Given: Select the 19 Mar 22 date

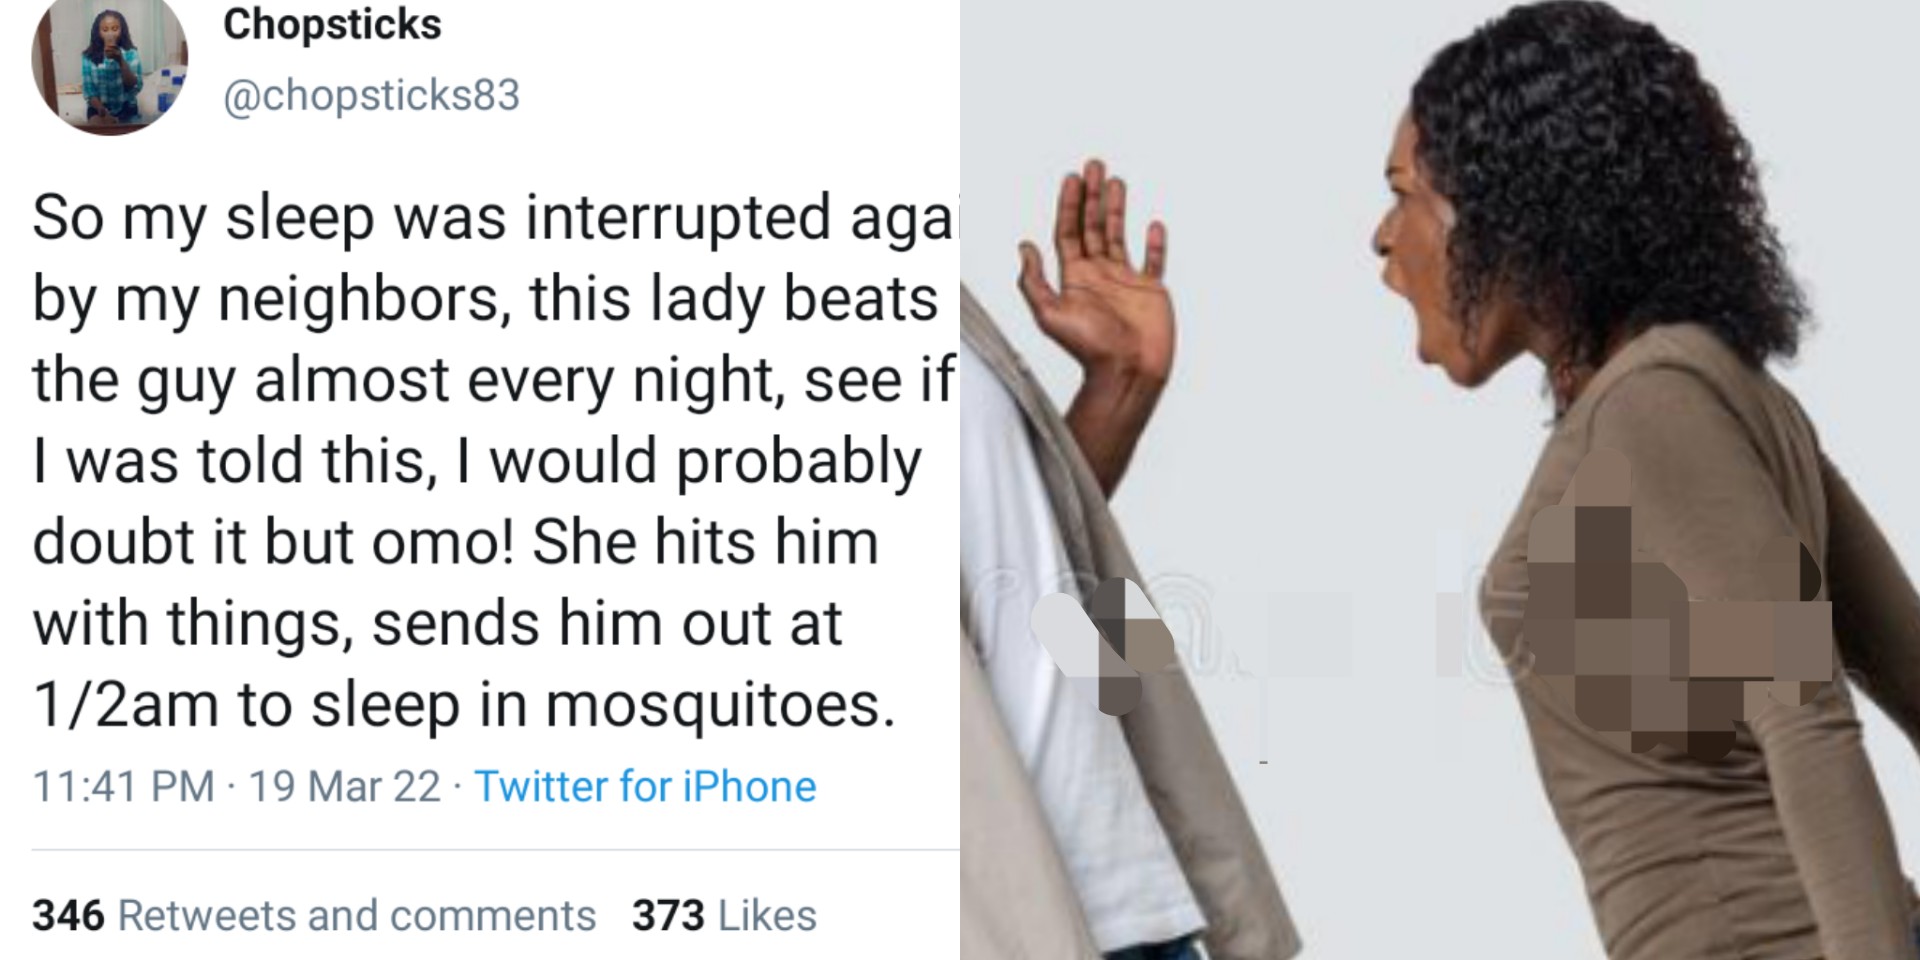Looking at the screenshot, I should 344,786.
